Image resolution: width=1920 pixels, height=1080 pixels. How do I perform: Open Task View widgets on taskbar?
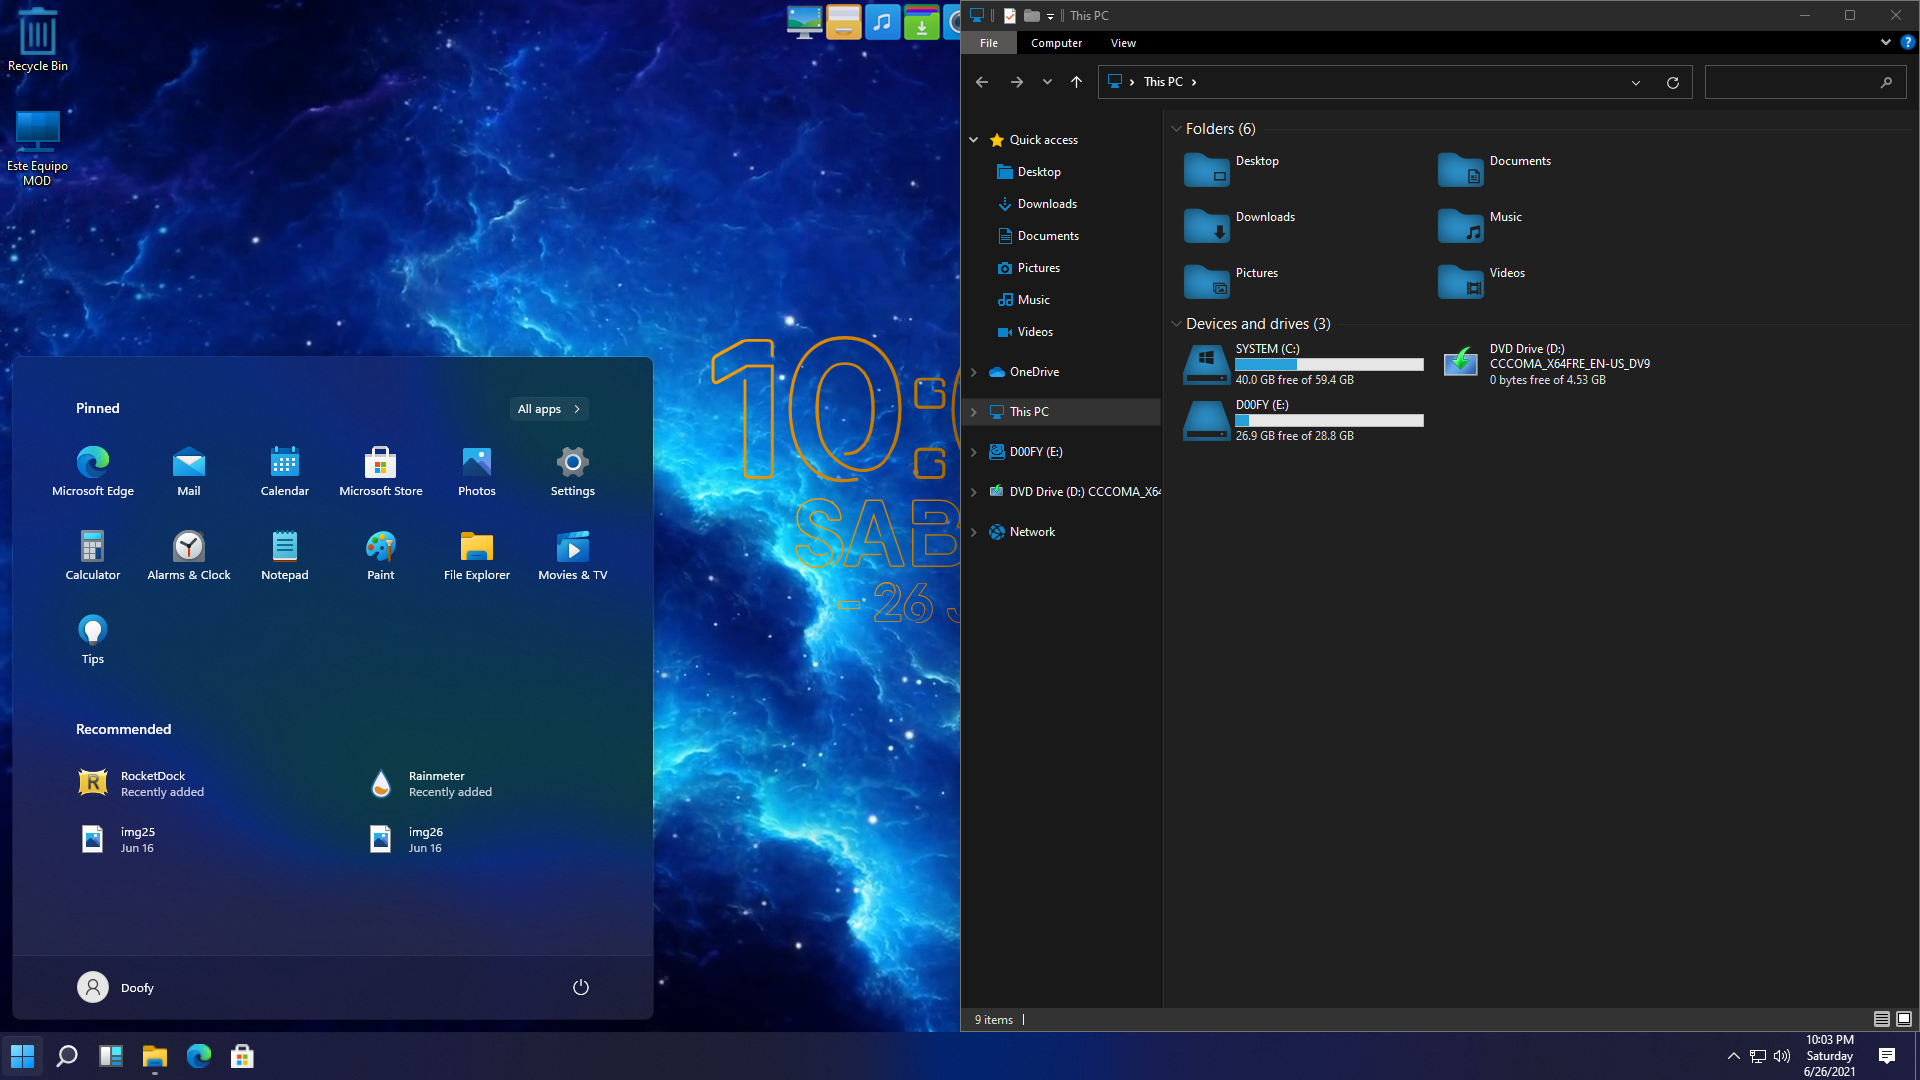tap(111, 1056)
